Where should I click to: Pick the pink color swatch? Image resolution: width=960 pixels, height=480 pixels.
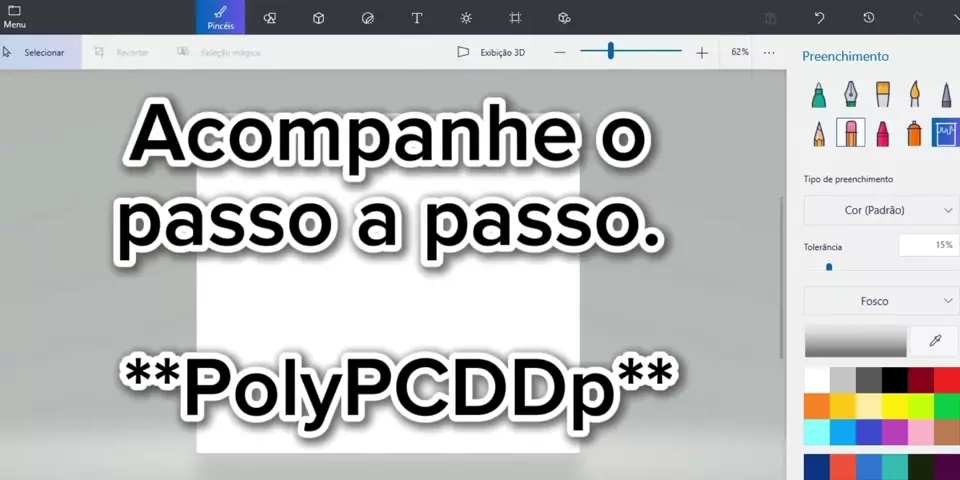[x=921, y=432]
